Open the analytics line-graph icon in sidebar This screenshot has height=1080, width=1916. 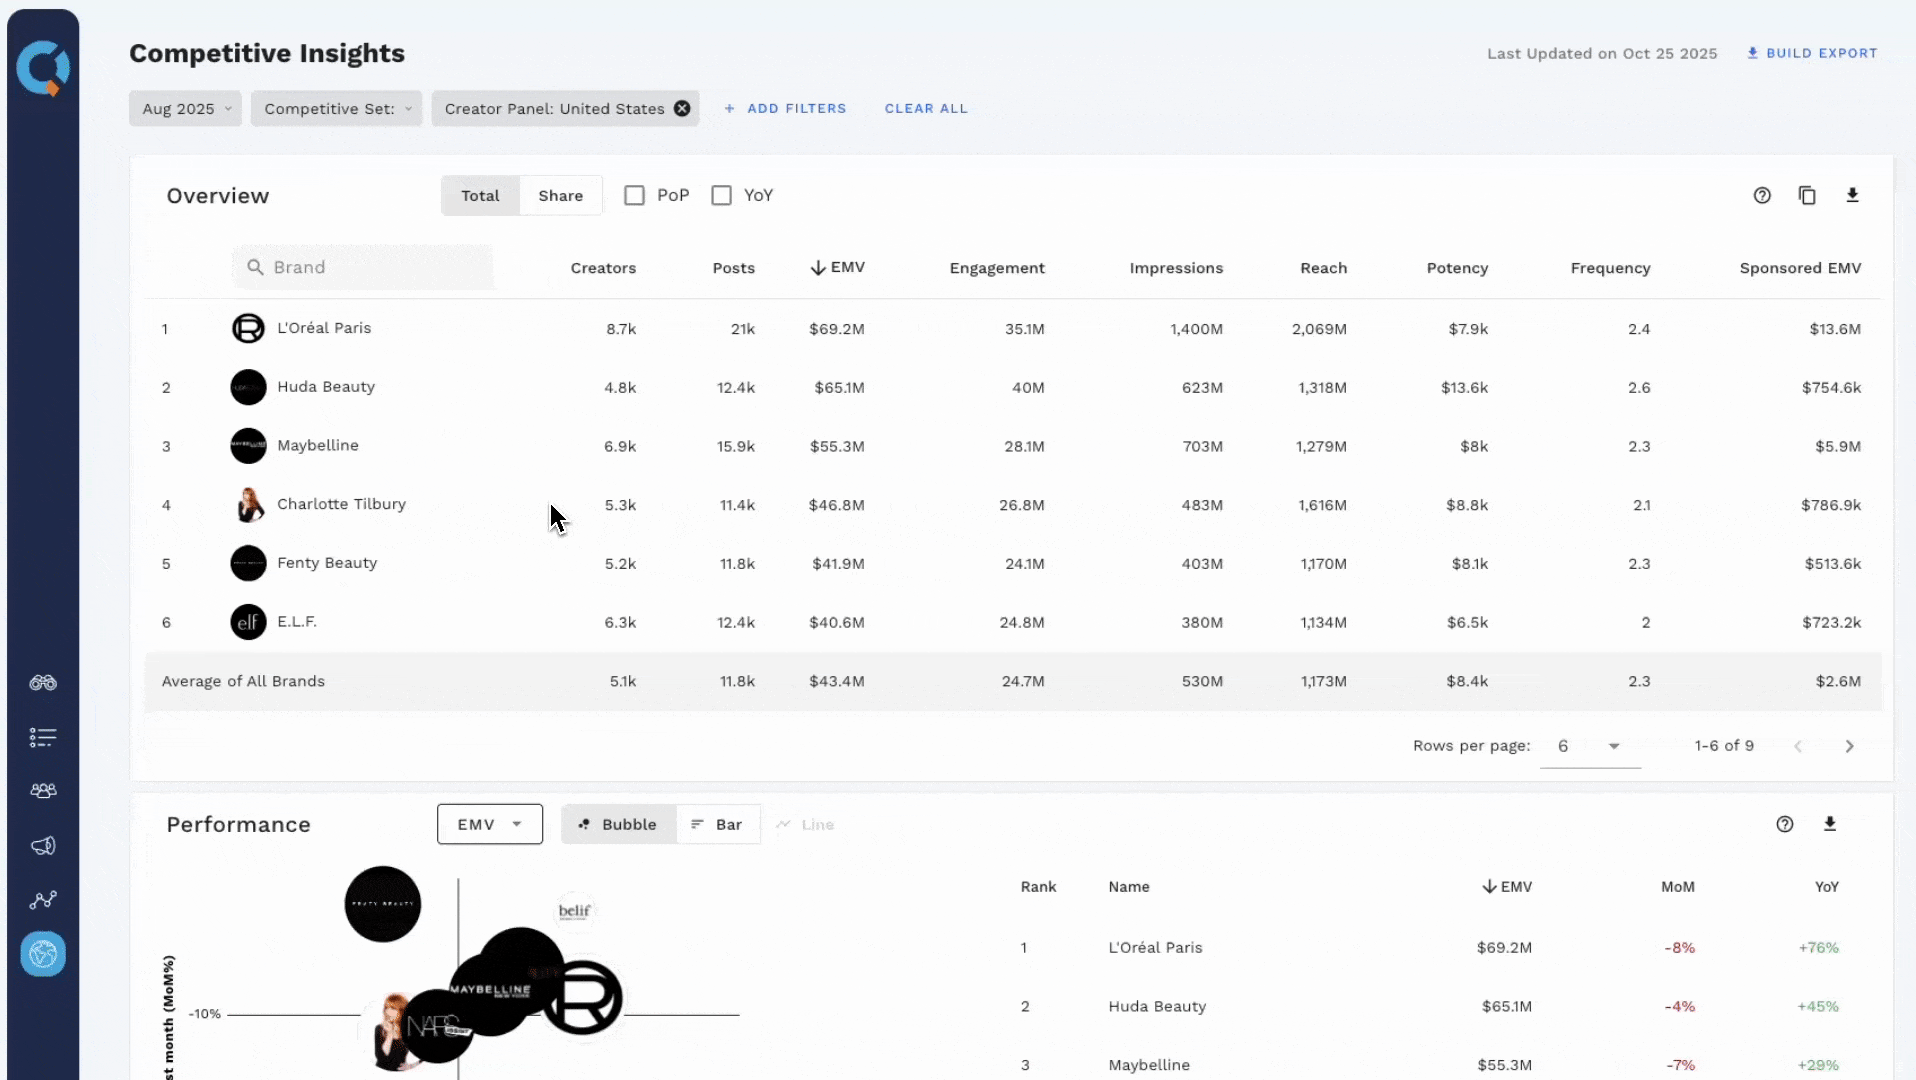43,900
